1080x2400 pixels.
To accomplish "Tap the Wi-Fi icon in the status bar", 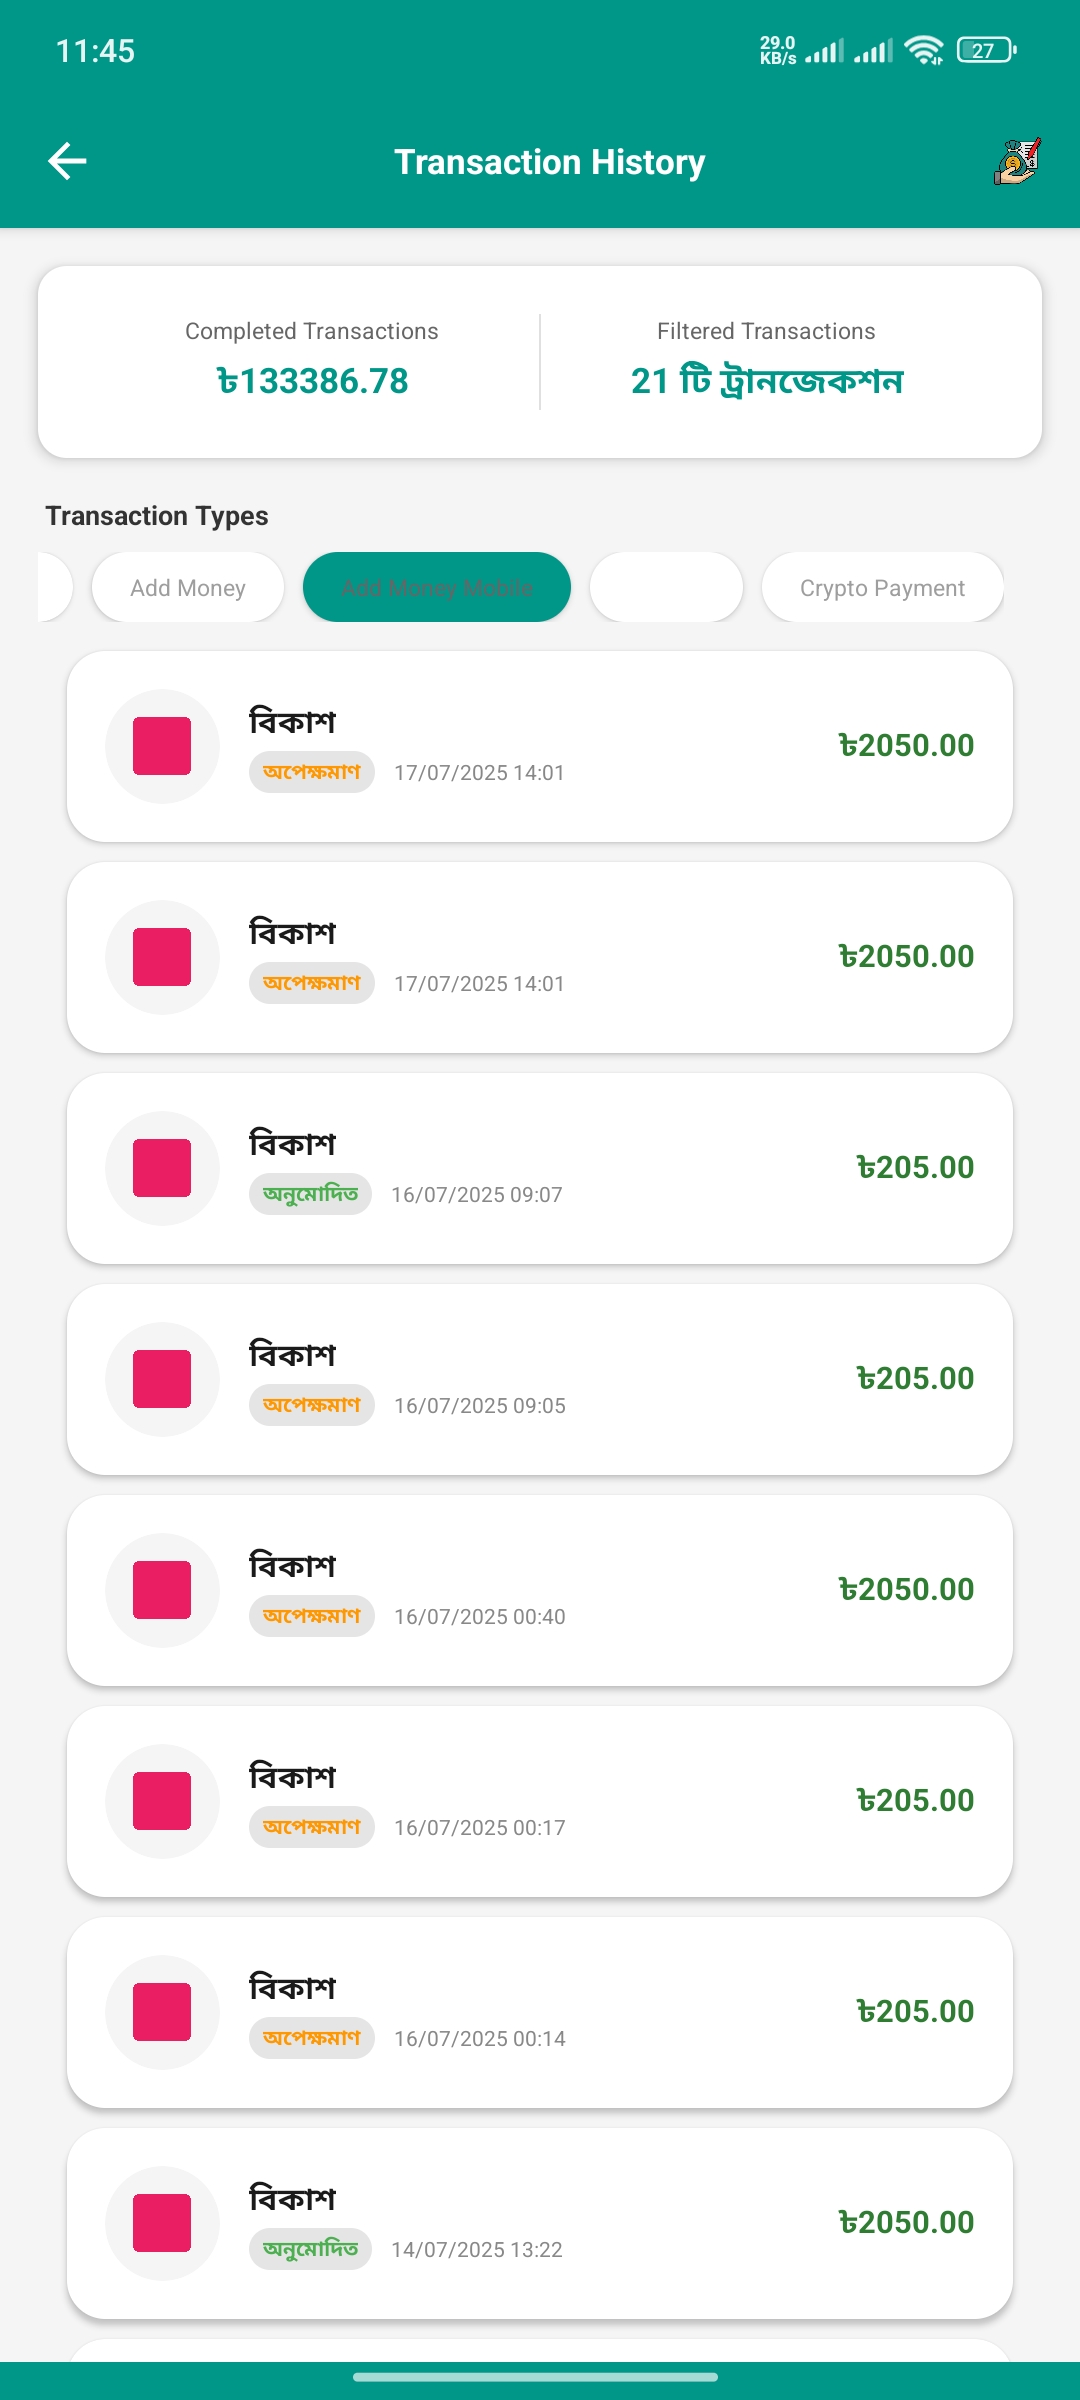I will click(923, 50).
